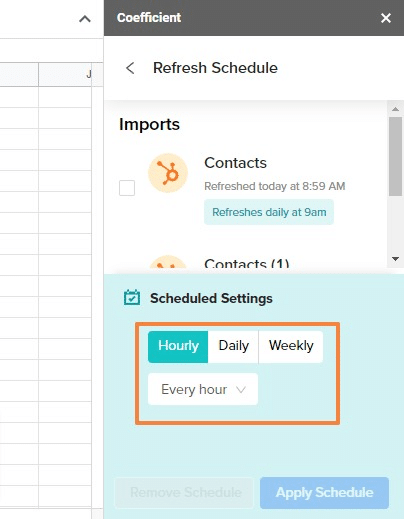Click the imports list scroll down arrow
This screenshot has width=404, height=519.
395,259
